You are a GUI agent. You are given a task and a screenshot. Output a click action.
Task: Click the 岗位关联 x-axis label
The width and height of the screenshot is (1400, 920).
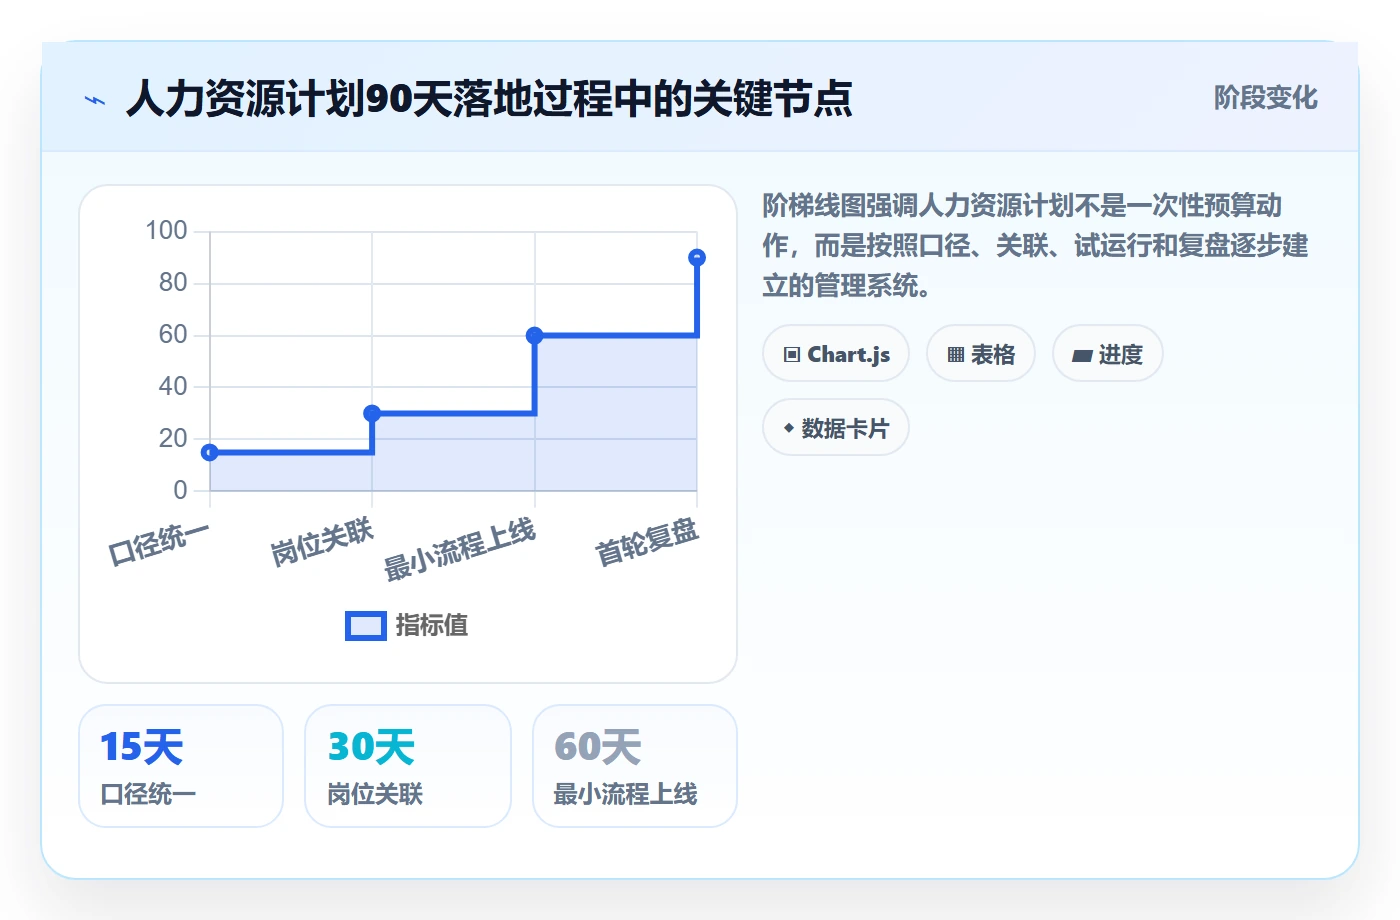[322, 542]
